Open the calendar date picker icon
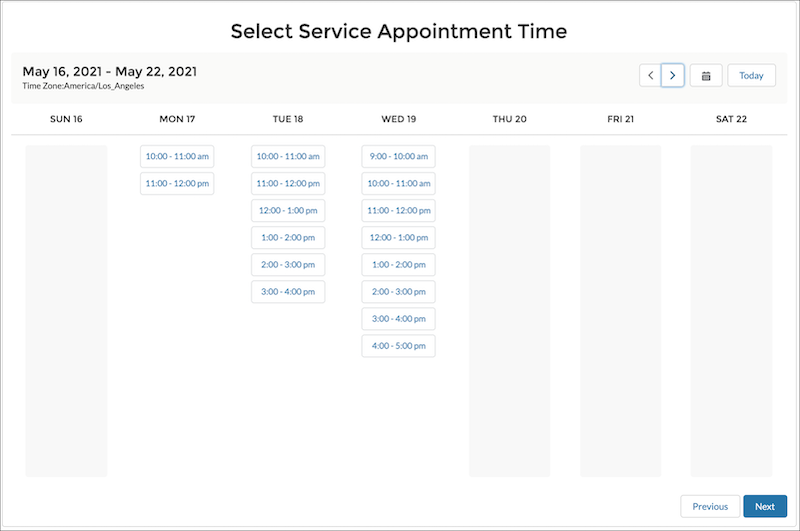Image resolution: width=800 pixels, height=531 pixels. 706,75
